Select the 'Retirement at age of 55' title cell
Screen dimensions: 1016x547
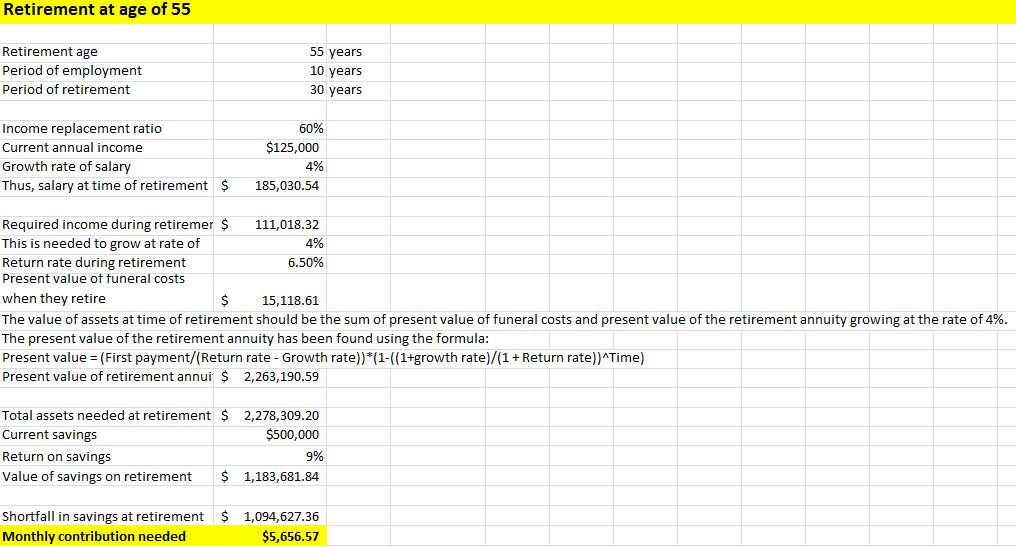click(x=84, y=10)
